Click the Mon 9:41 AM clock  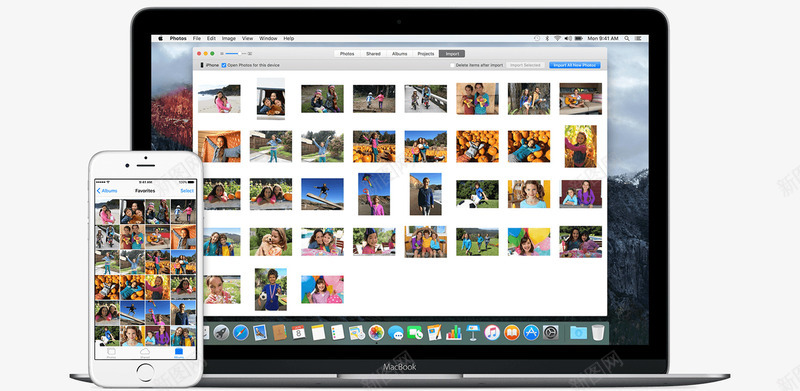point(603,38)
